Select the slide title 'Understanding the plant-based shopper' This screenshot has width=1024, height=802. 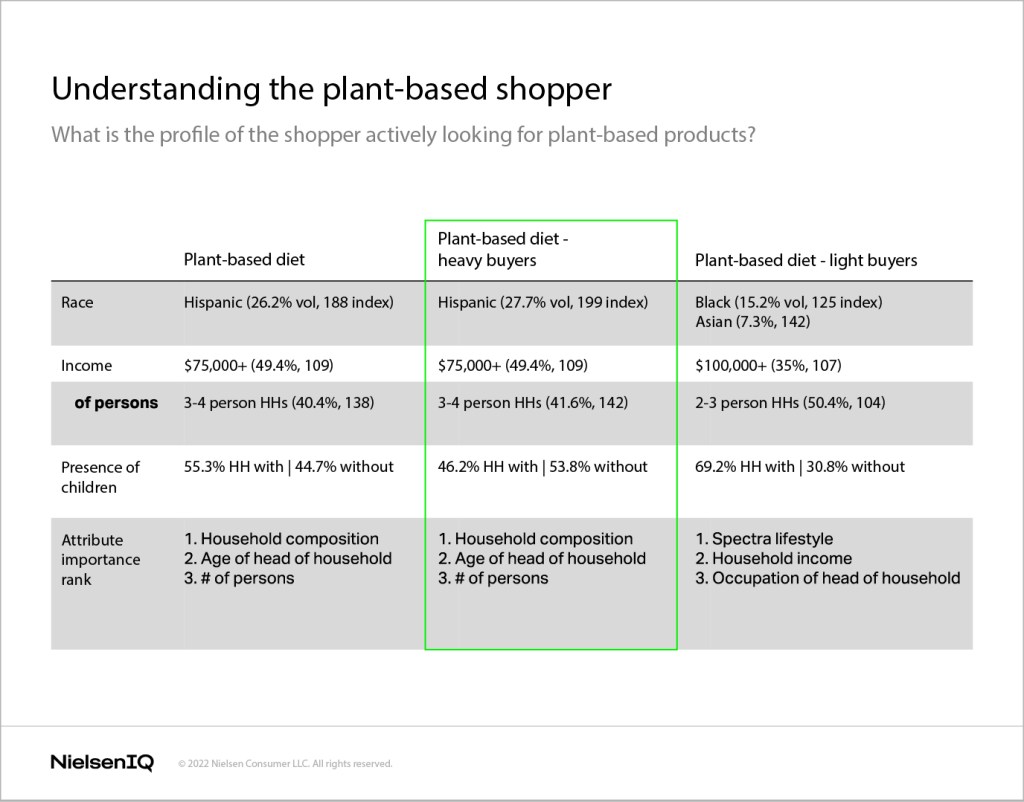332,89
